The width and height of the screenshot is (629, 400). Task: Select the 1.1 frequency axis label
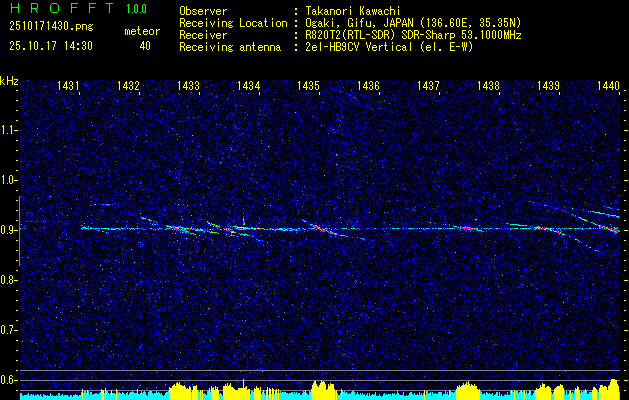[9, 130]
